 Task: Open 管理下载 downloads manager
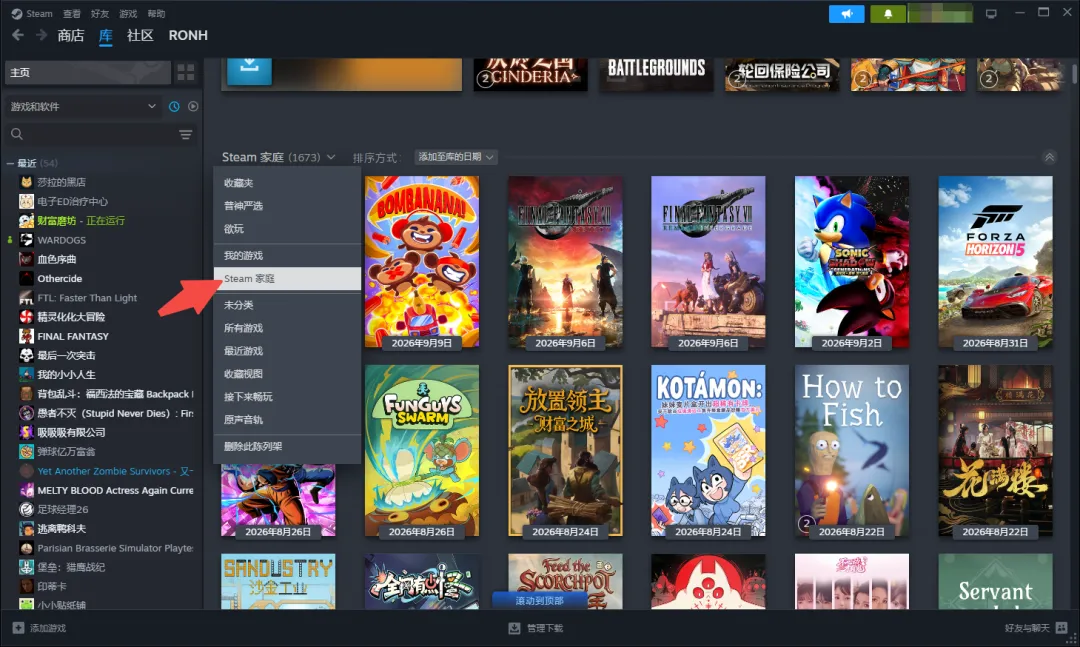click(x=536, y=628)
